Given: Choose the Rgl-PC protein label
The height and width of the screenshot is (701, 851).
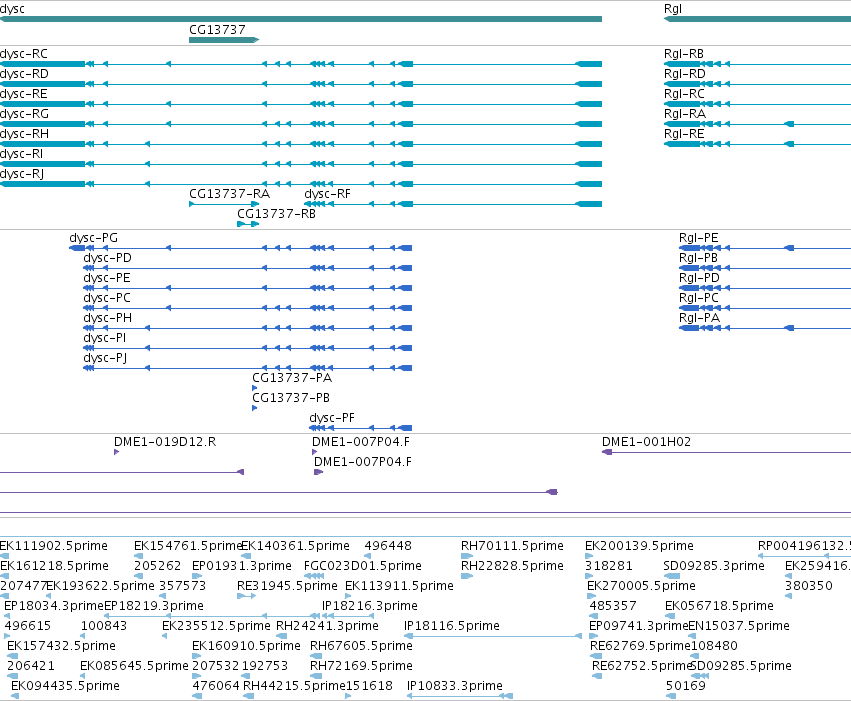Looking at the screenshot, I should click(x=698, y=298).
